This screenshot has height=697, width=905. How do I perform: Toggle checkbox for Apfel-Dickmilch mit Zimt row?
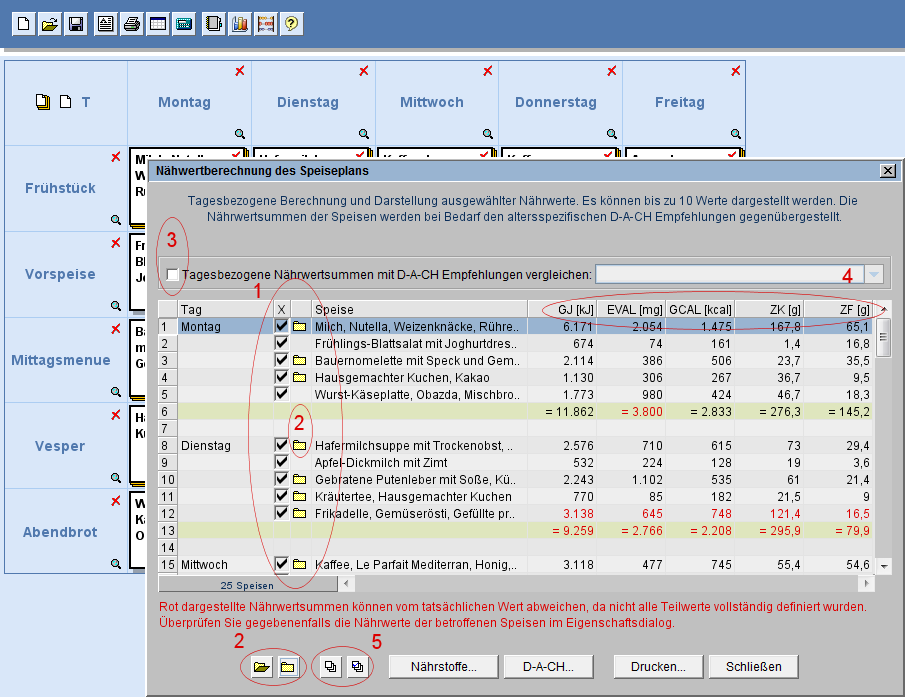pyautogui.click(x=282, y=463)
